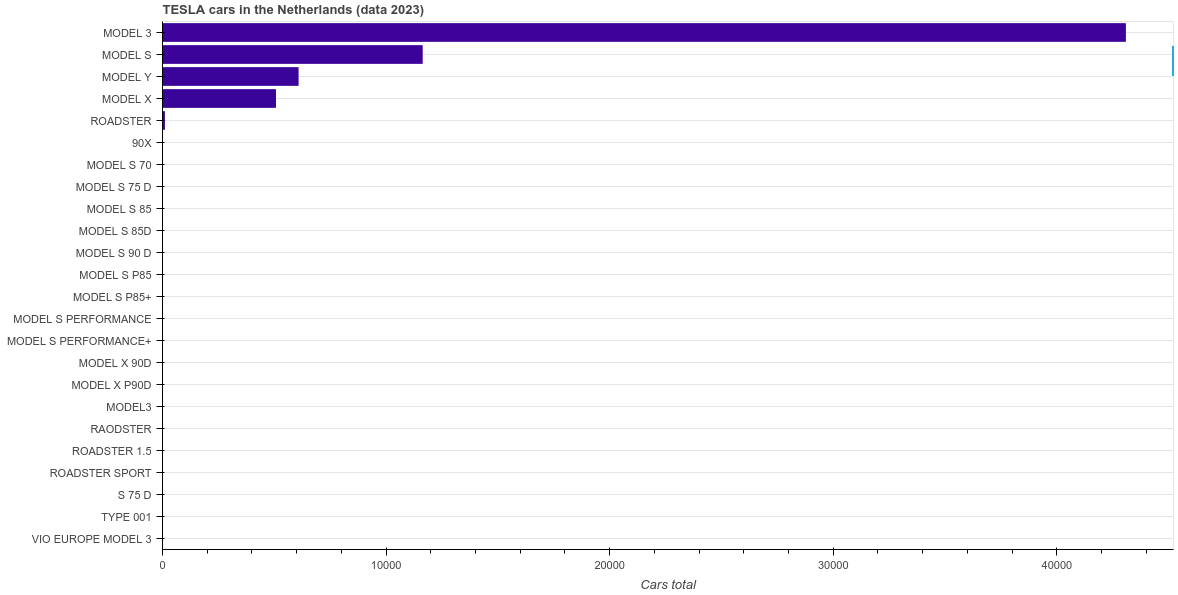Image resolution: width=1178 pixels, height=595 pixels.
Task: Click the 'TYPE 001' label
Action: (126, 517)
